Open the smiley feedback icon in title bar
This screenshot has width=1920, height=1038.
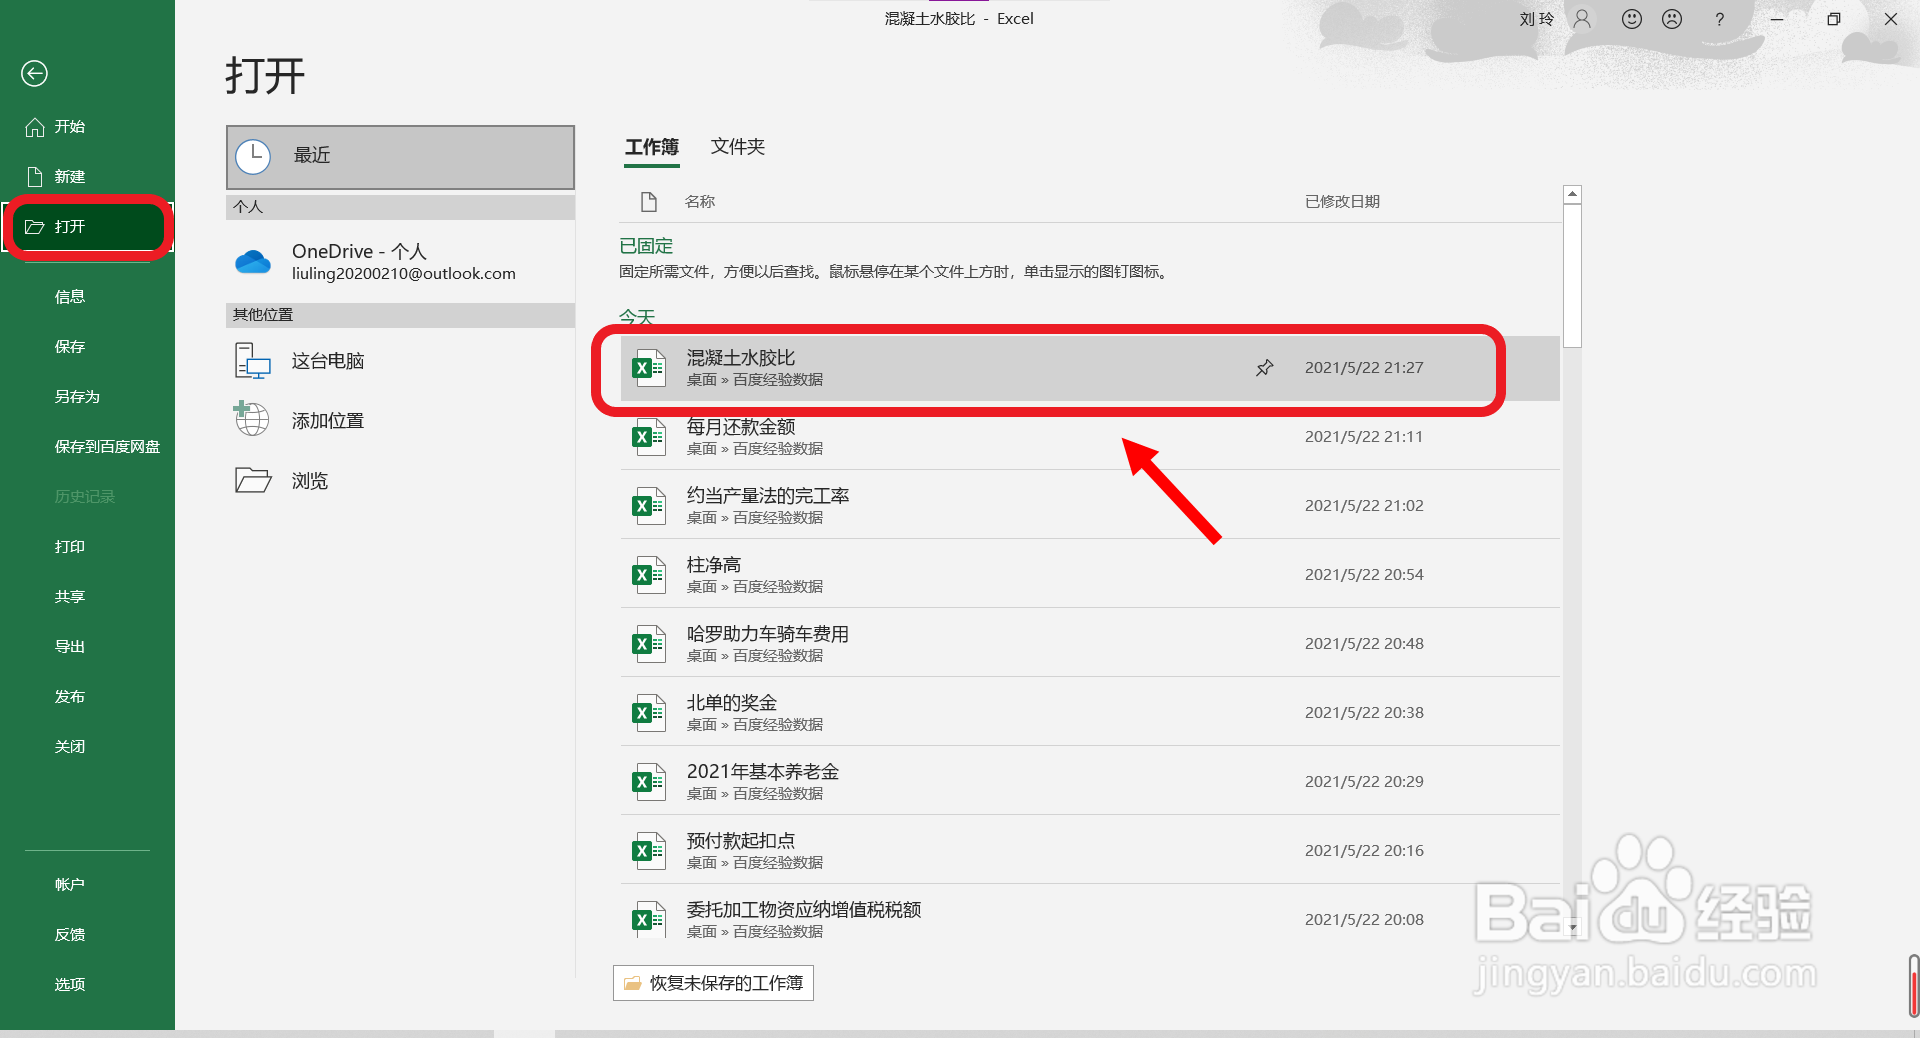(x=1631, y=18)
